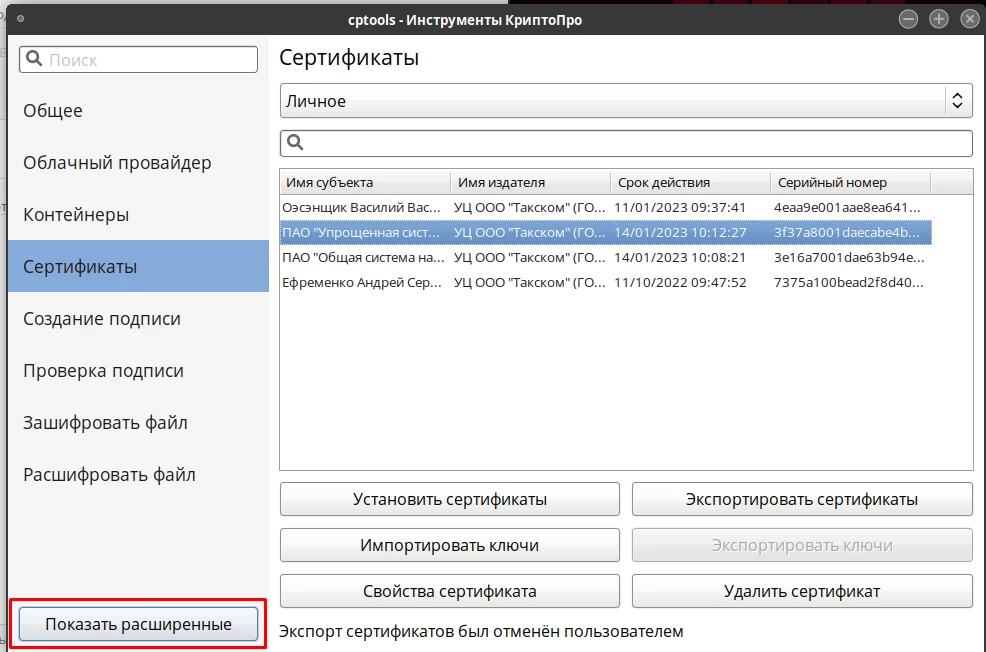
Task: Click serial number 3e16a7001dae63b94e...
Action: coord(848,258)
